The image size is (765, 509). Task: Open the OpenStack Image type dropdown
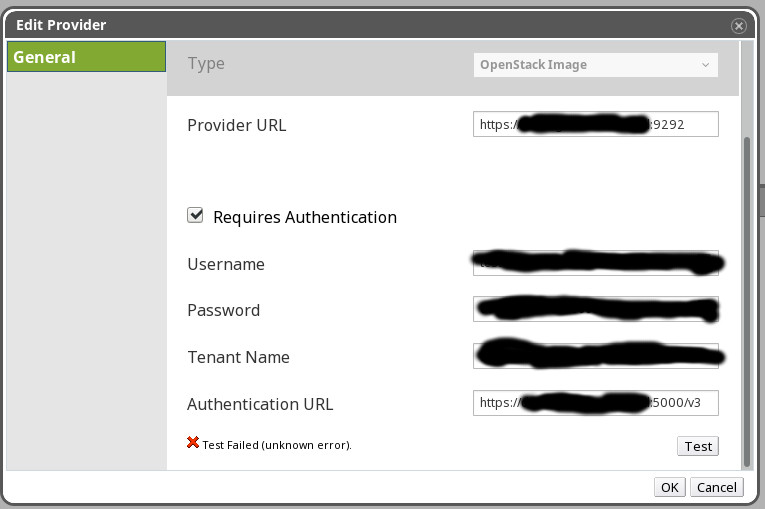tap(595, 65)
